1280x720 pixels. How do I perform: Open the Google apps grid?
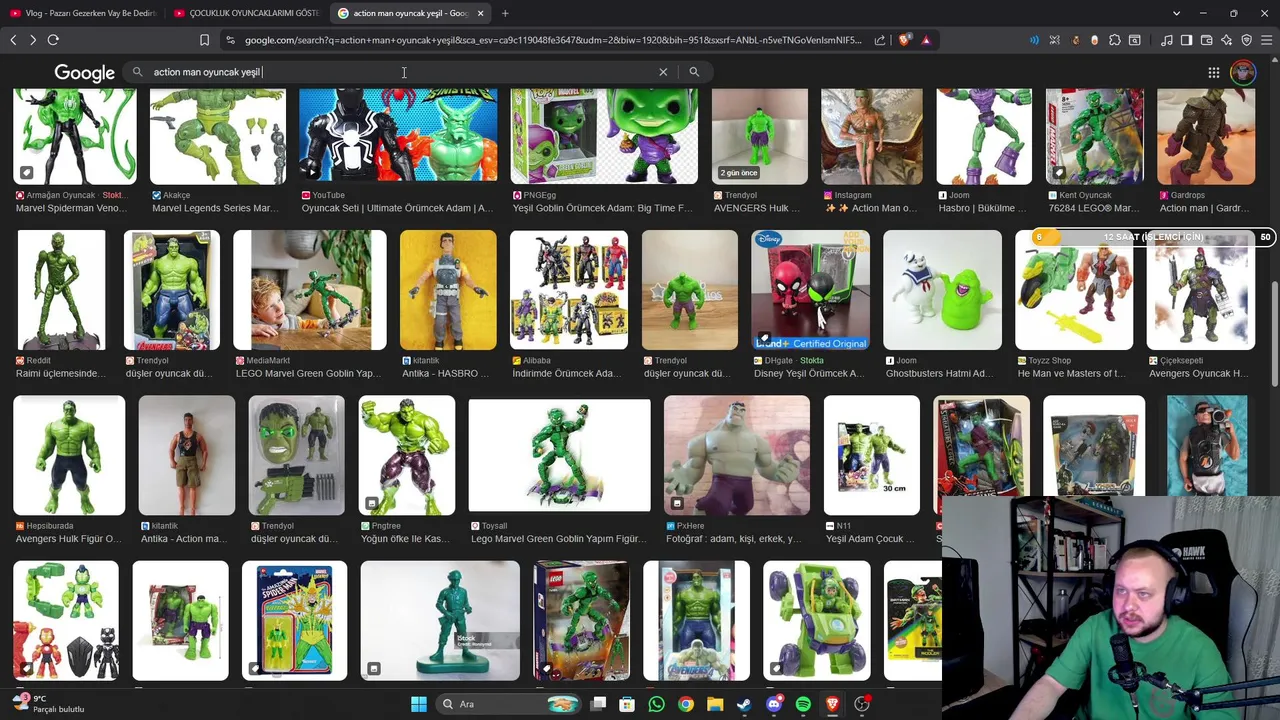click(1214, 72)
